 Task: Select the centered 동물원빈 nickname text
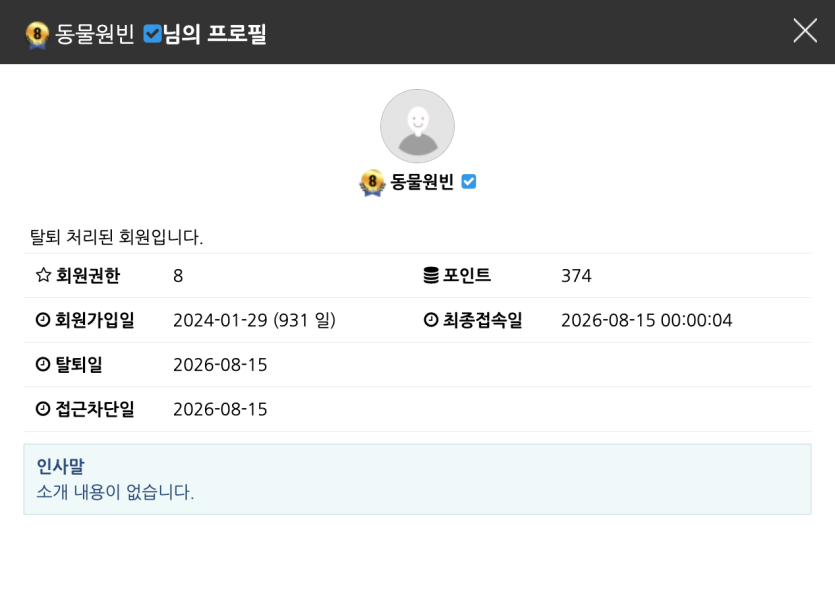pos(422,182)
